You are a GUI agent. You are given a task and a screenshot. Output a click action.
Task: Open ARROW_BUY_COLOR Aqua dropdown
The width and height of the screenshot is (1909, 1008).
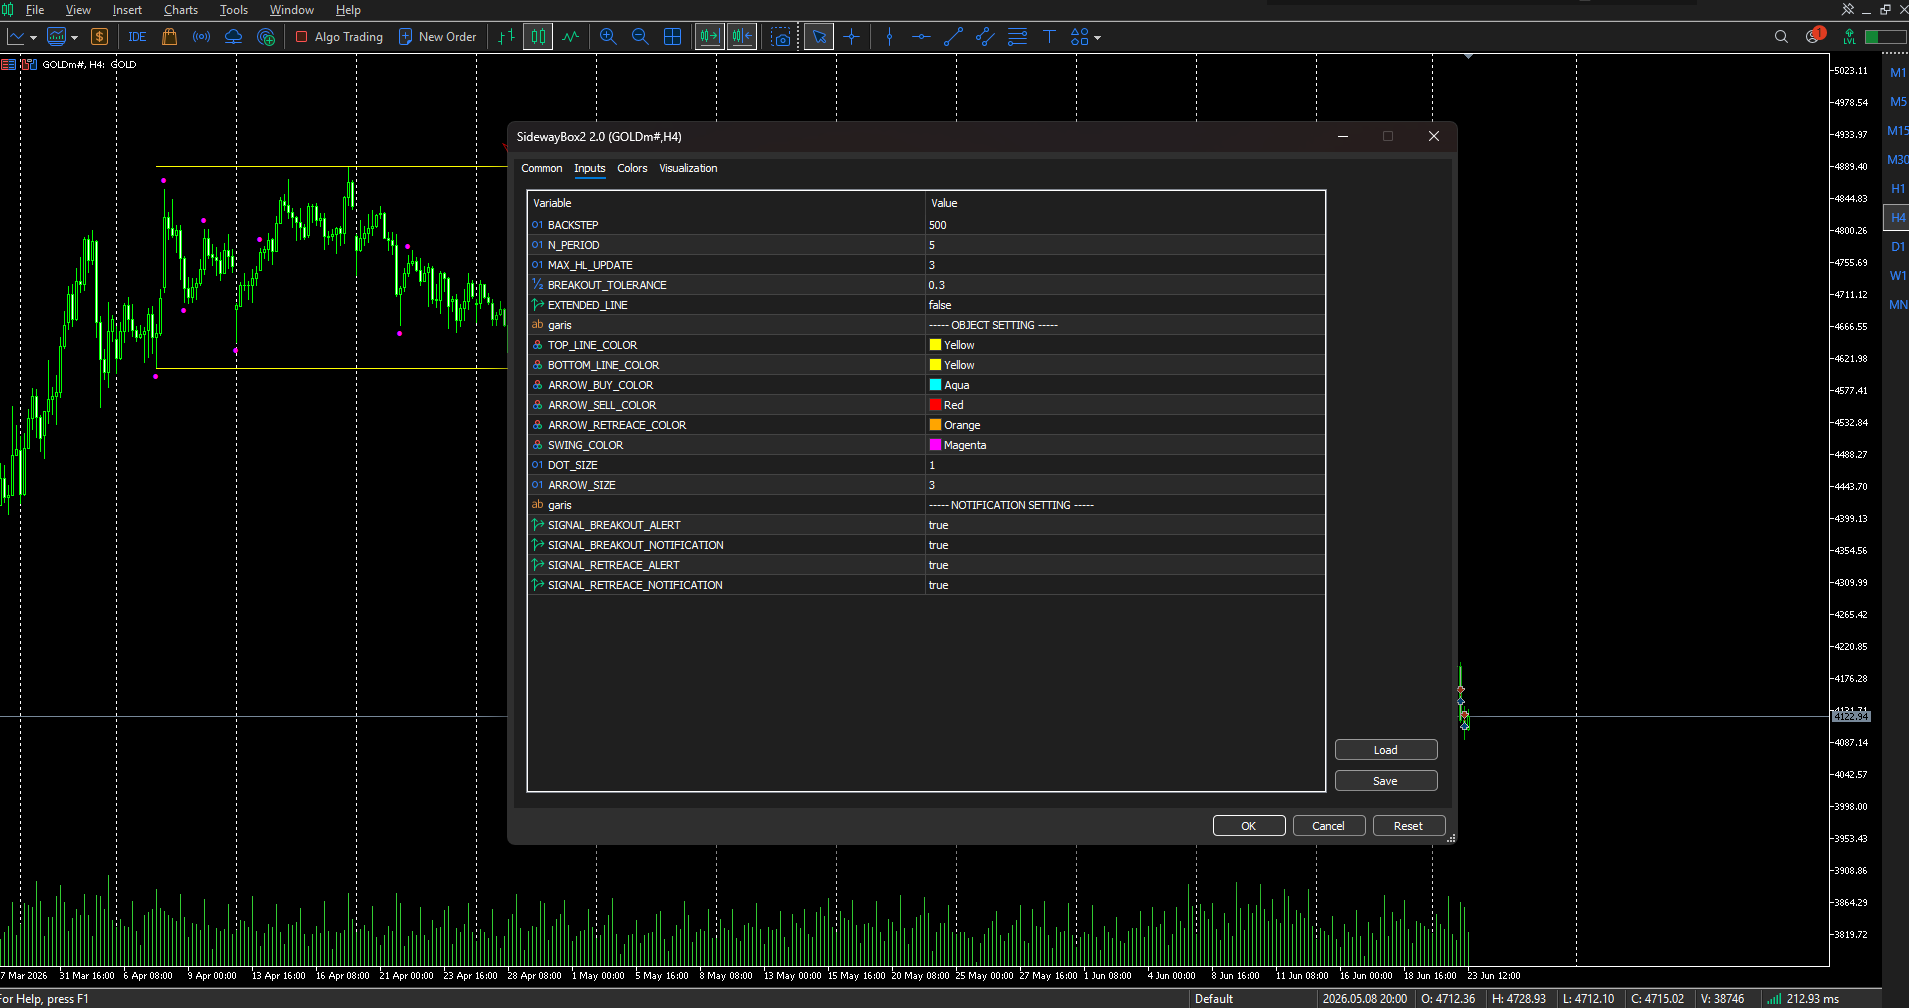click(x=1125, y=385)
